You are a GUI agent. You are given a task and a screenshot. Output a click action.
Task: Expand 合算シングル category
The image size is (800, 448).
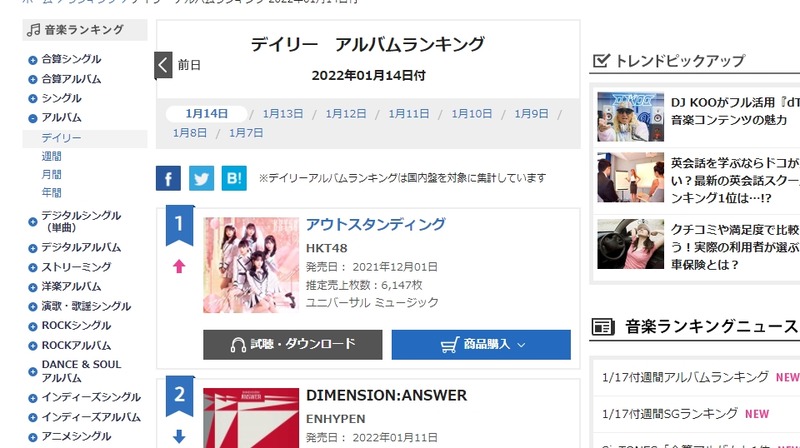tap(33, 60)
